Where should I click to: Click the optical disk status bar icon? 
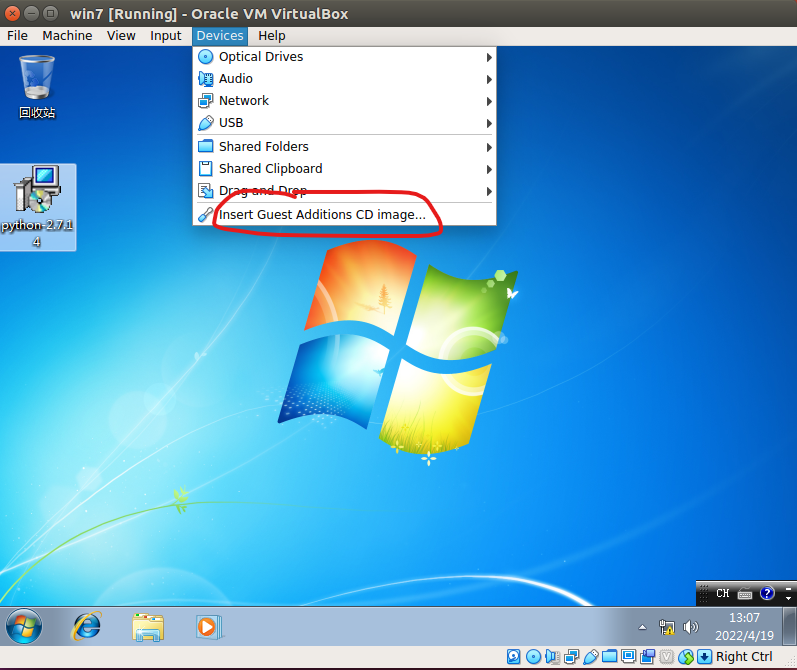[x=533, y=657]
